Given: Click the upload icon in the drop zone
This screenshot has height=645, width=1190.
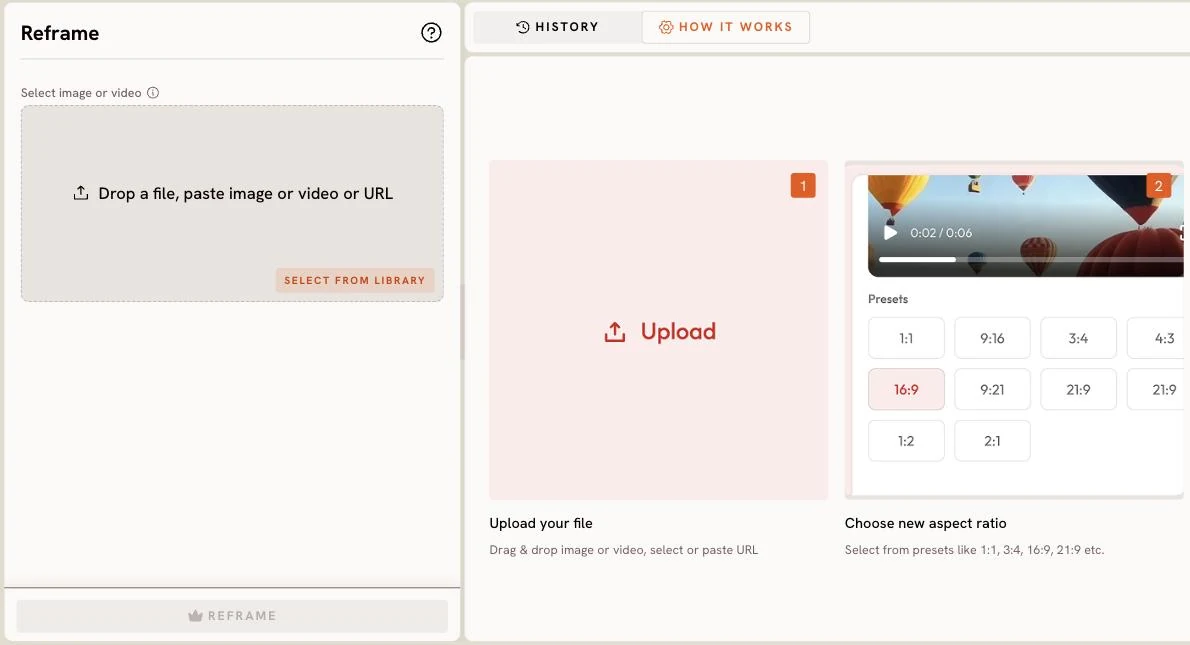Looking at the screenshot, I should pos(80,193).
